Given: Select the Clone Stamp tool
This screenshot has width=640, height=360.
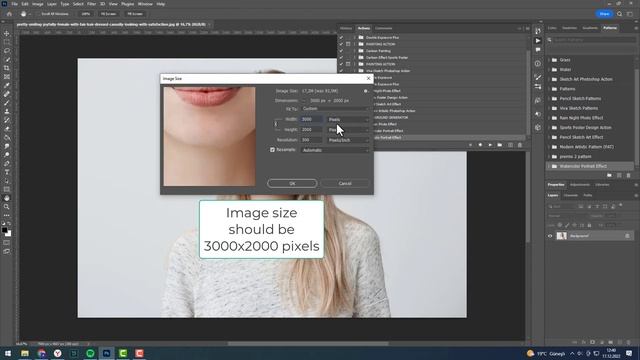Looking at the screenshot, I should [7, 111].
